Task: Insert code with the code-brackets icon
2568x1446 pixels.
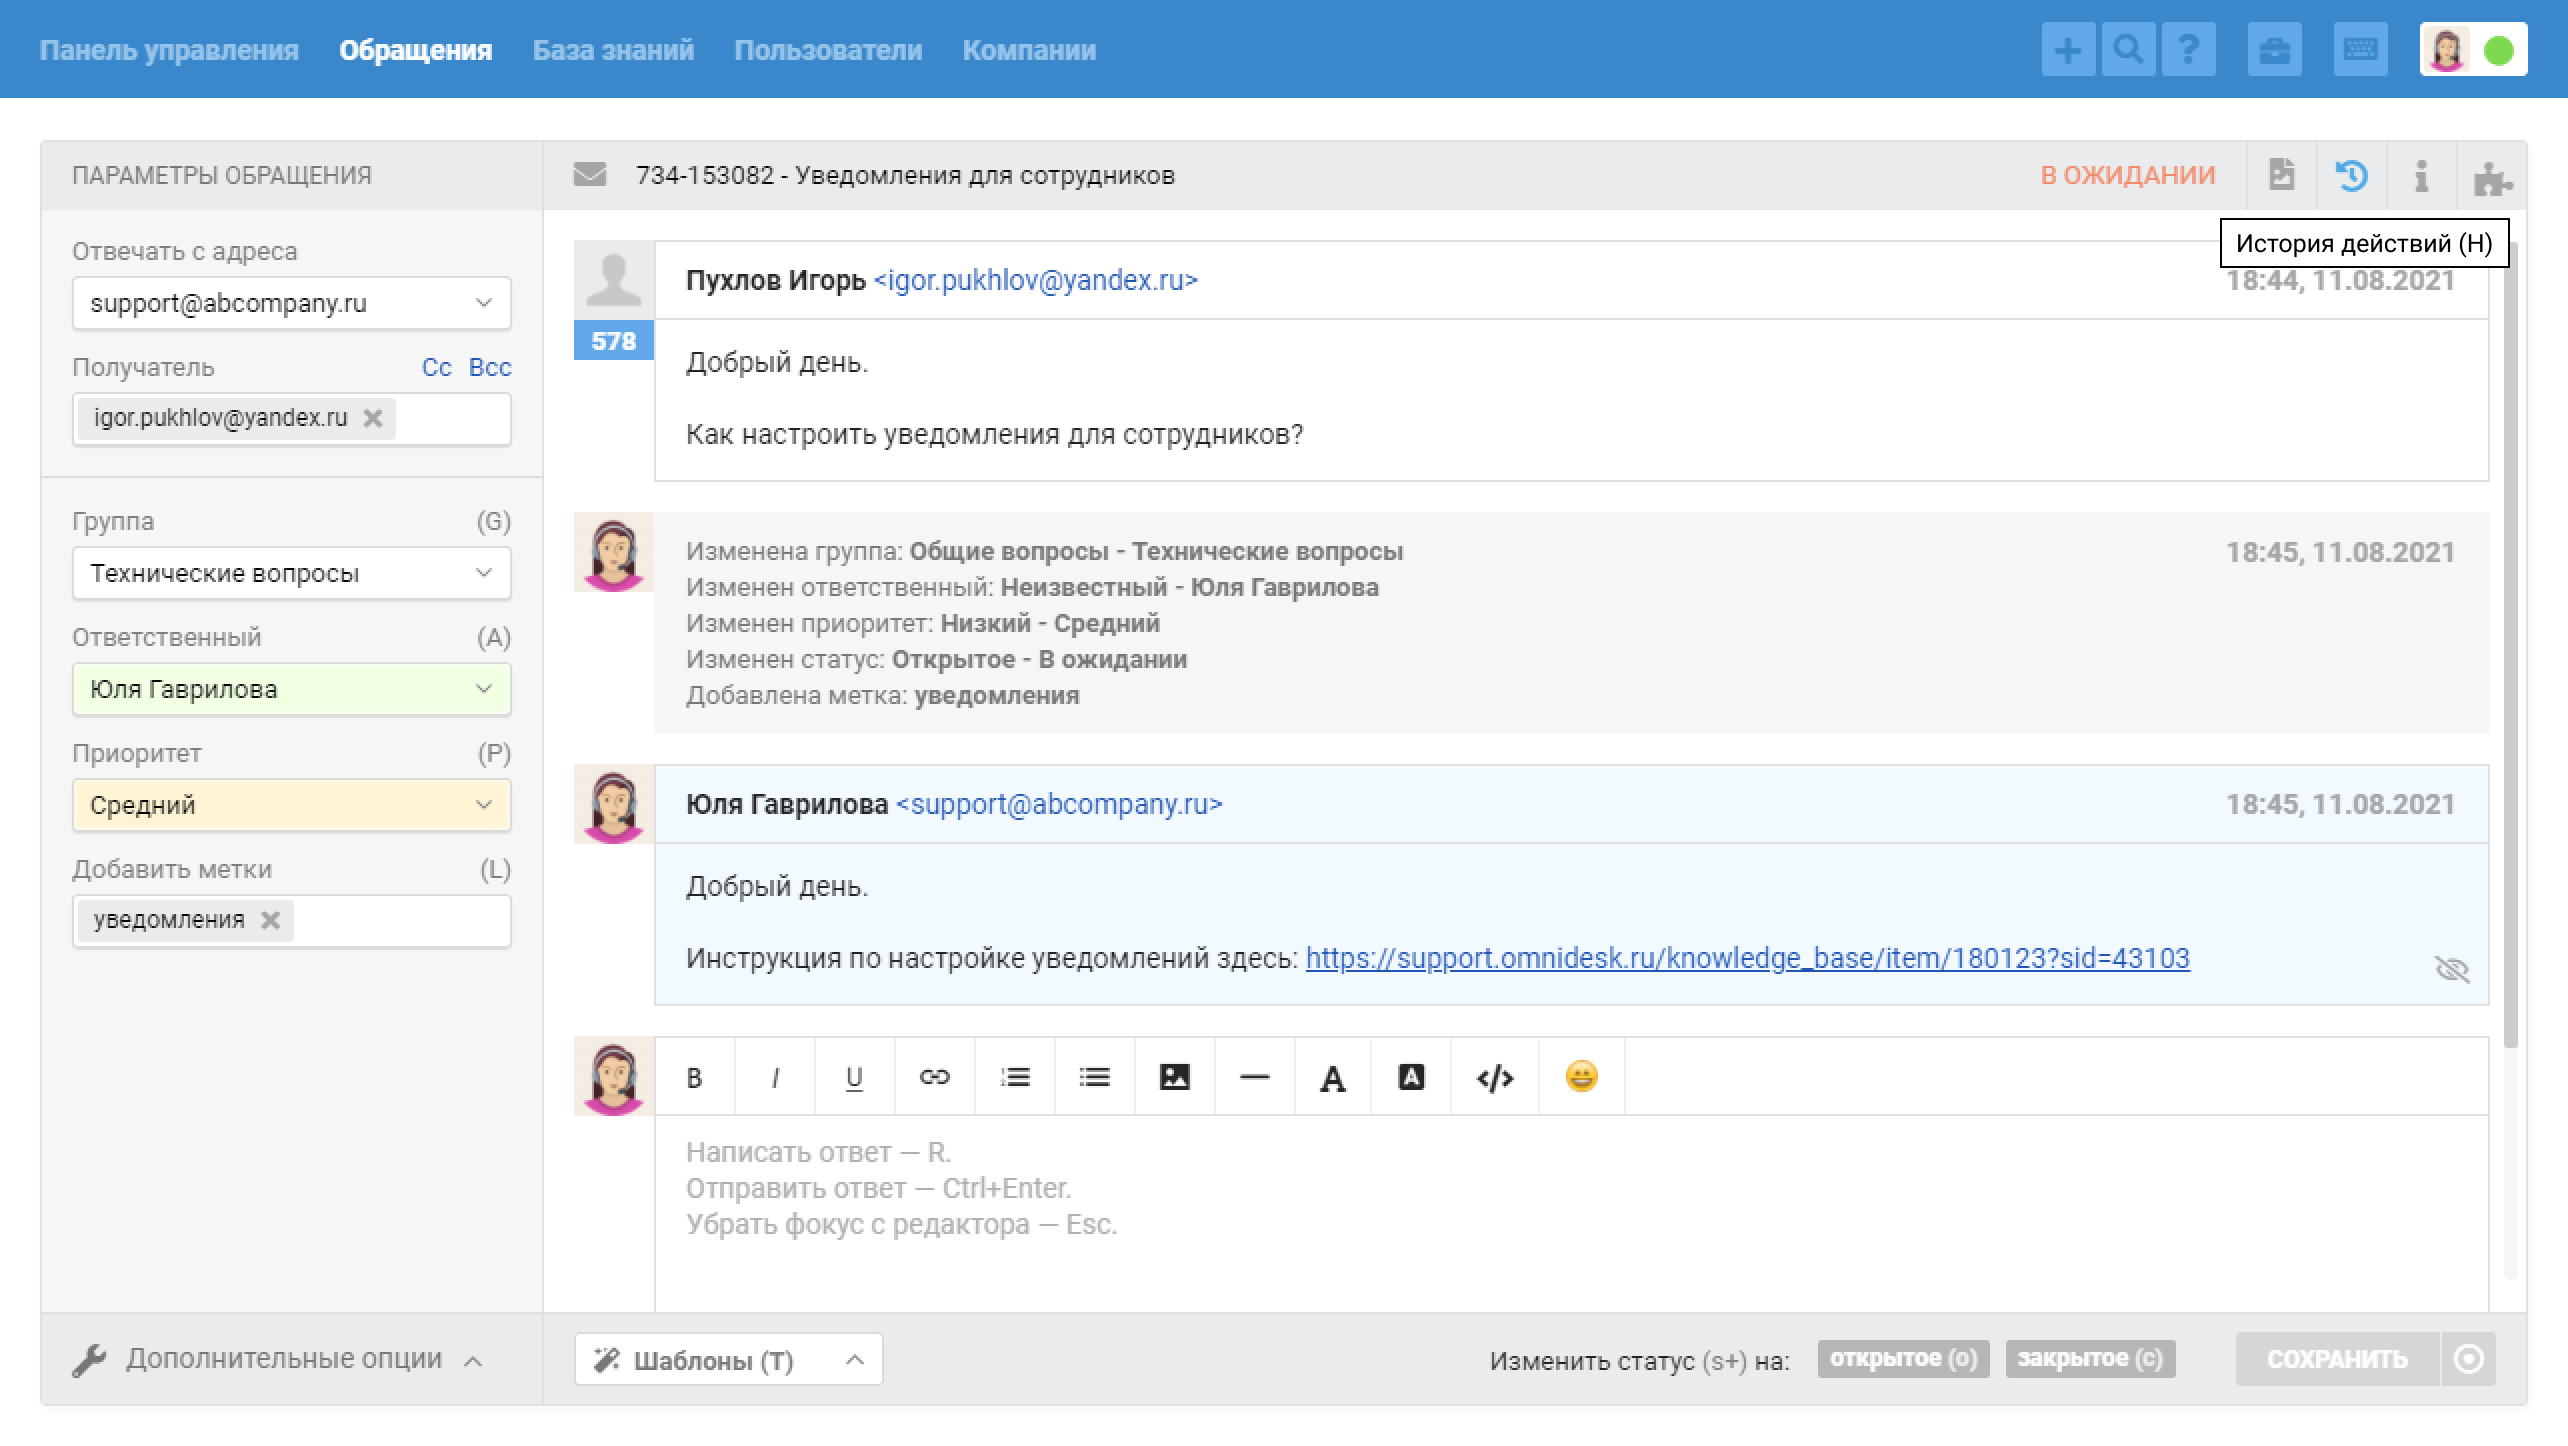Action: coord(1494,1077)
